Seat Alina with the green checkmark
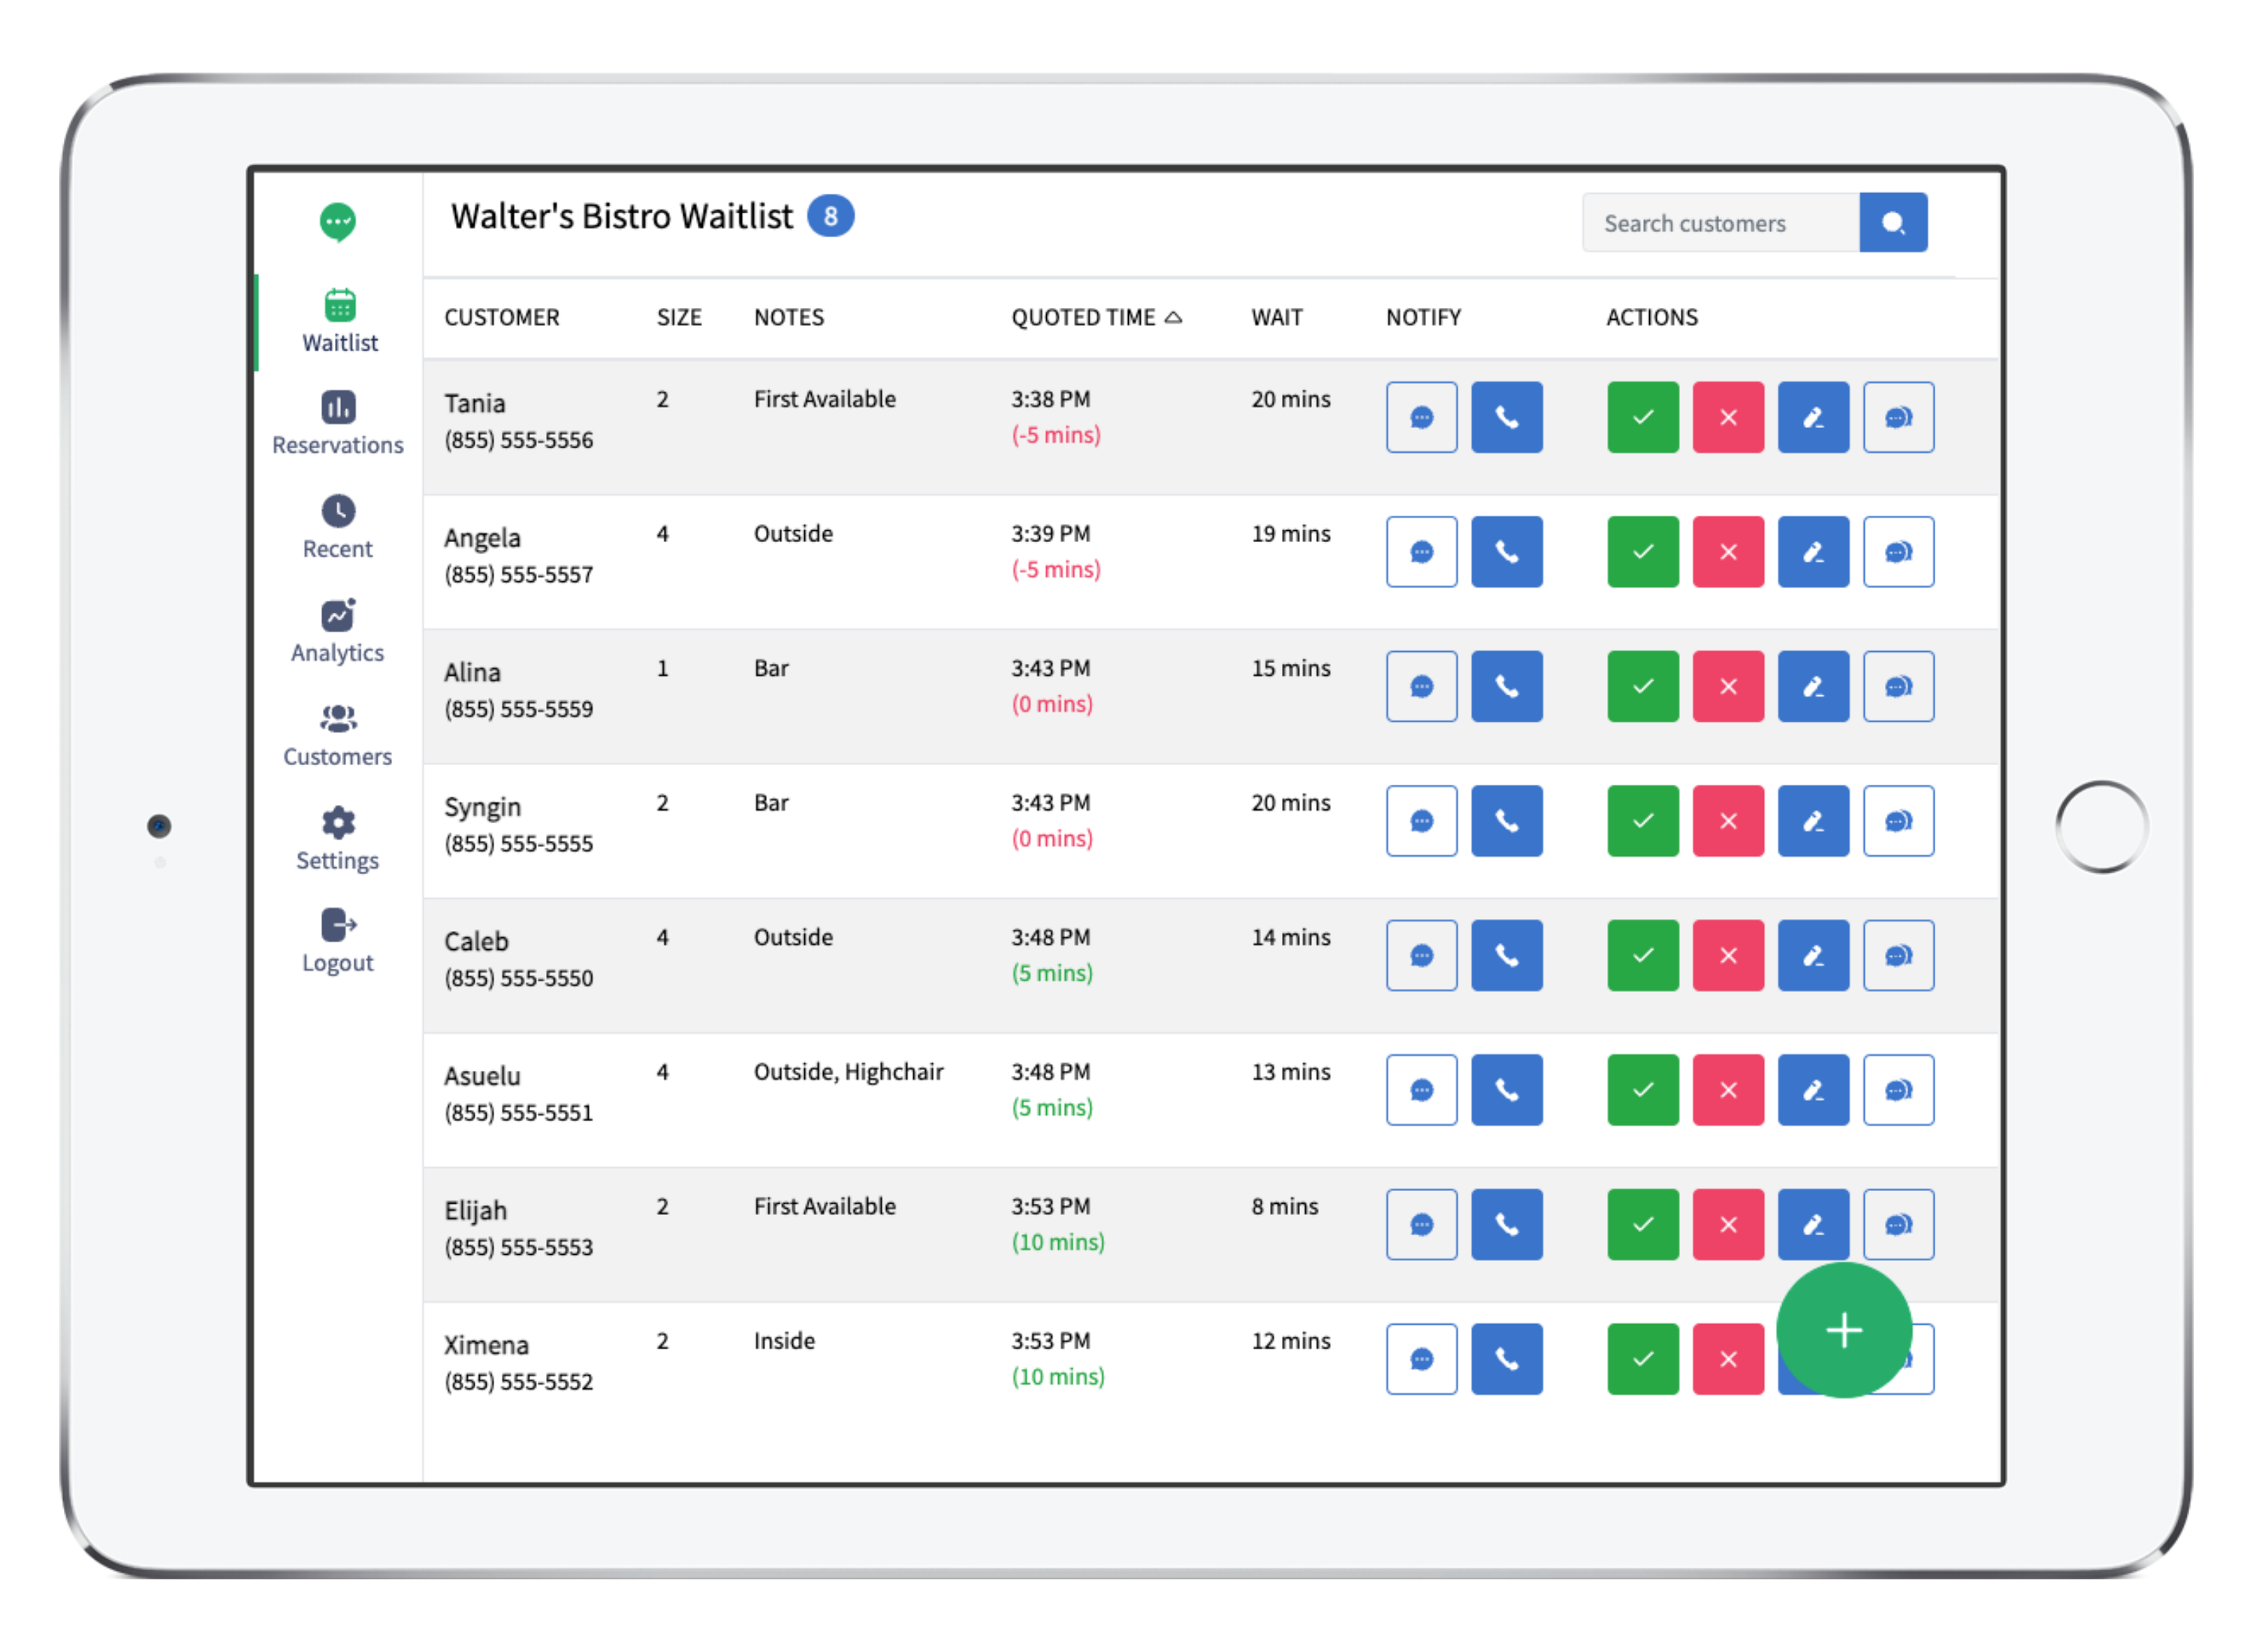The height and width of the screenshot is (1652, 2253). pos(1642,686)
